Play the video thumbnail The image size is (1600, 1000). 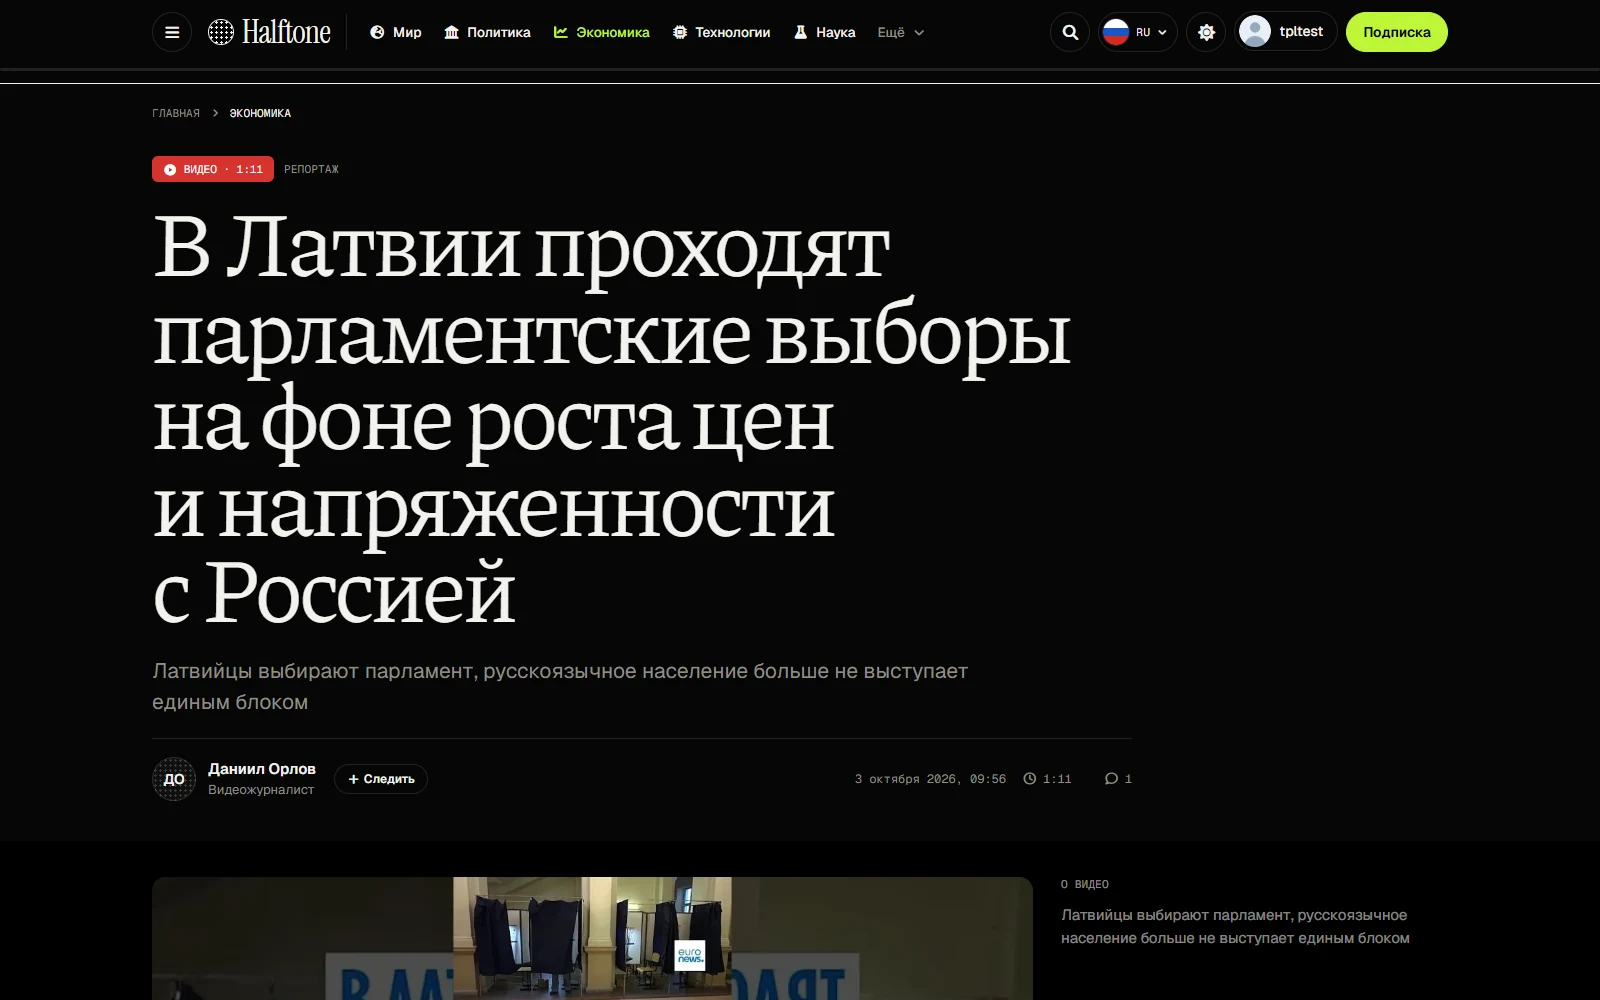coord(592,938)
